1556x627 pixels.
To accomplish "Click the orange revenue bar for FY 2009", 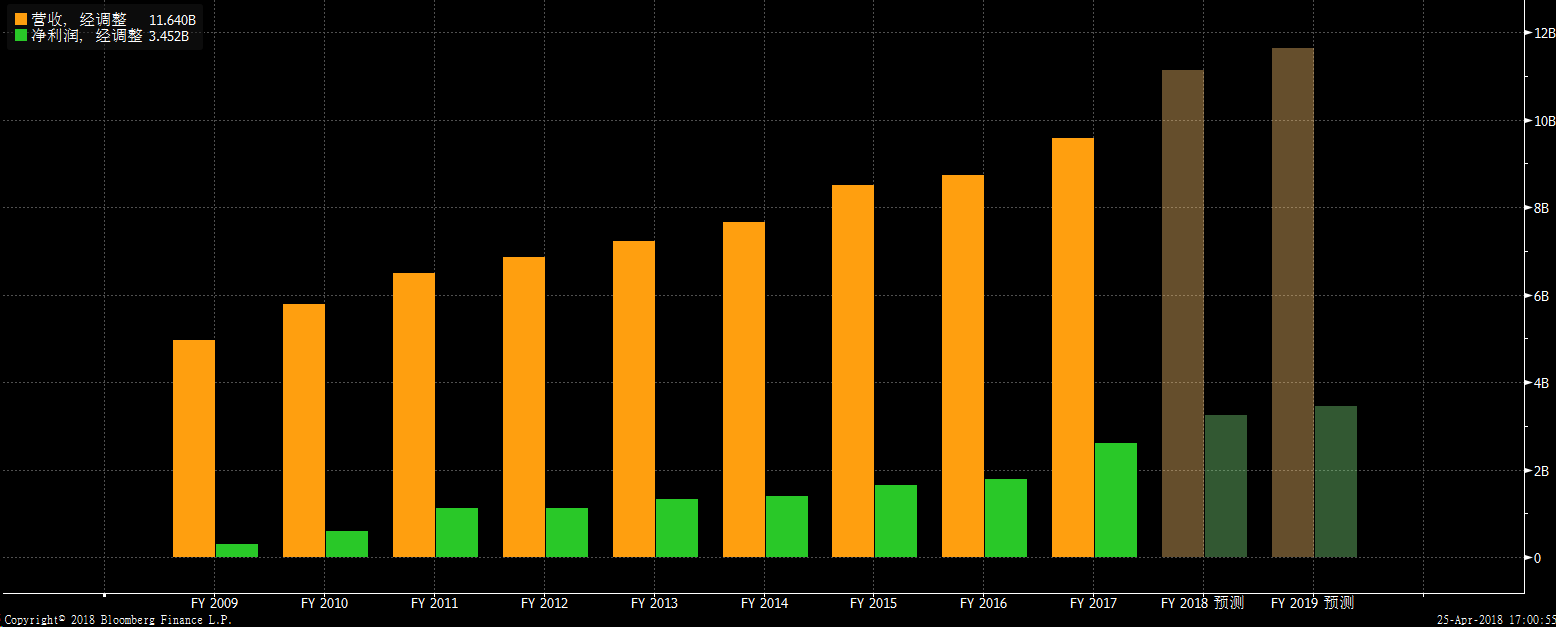I will click(x=194, y=448).
